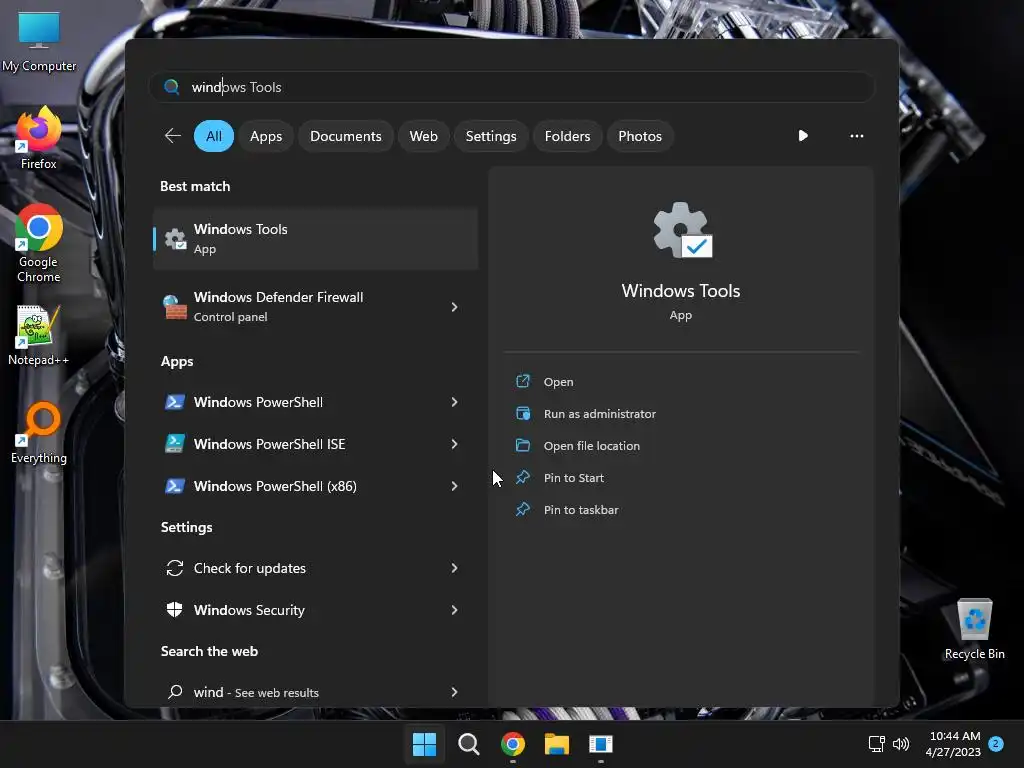This screenshot has height=768, width=1024.
Task: Click taskbar Search magnifier icon
Action: [468, 744]
